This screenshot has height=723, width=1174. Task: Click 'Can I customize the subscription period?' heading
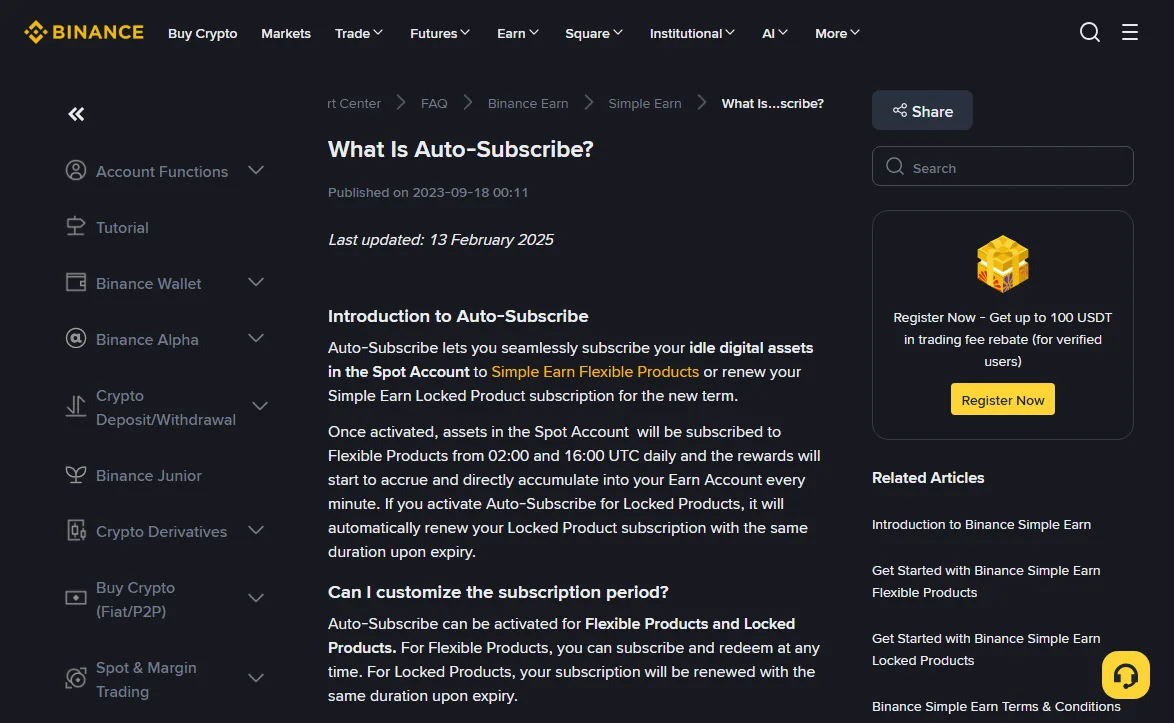click(498, 592)
